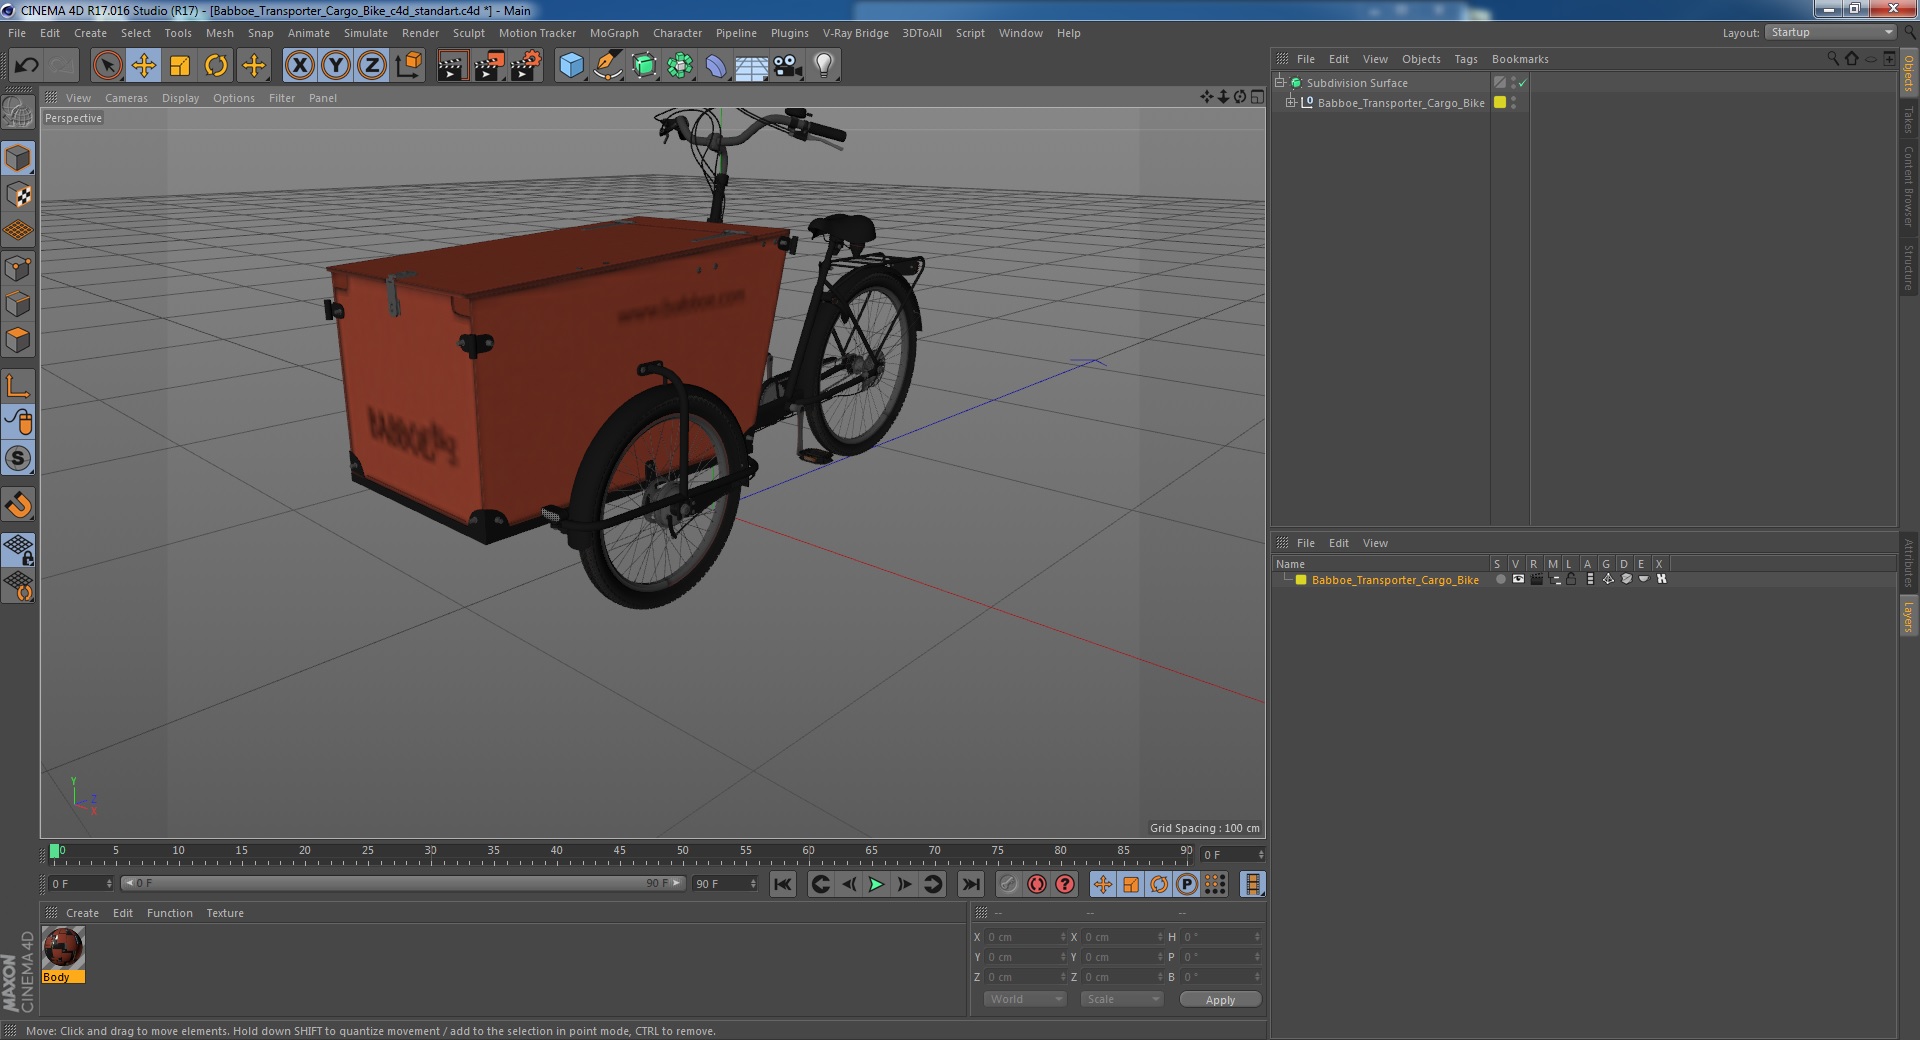This screenshot has width=1920, height=1040.
Task: Click the timeline range slider bar
Action: tap(403, 883)
